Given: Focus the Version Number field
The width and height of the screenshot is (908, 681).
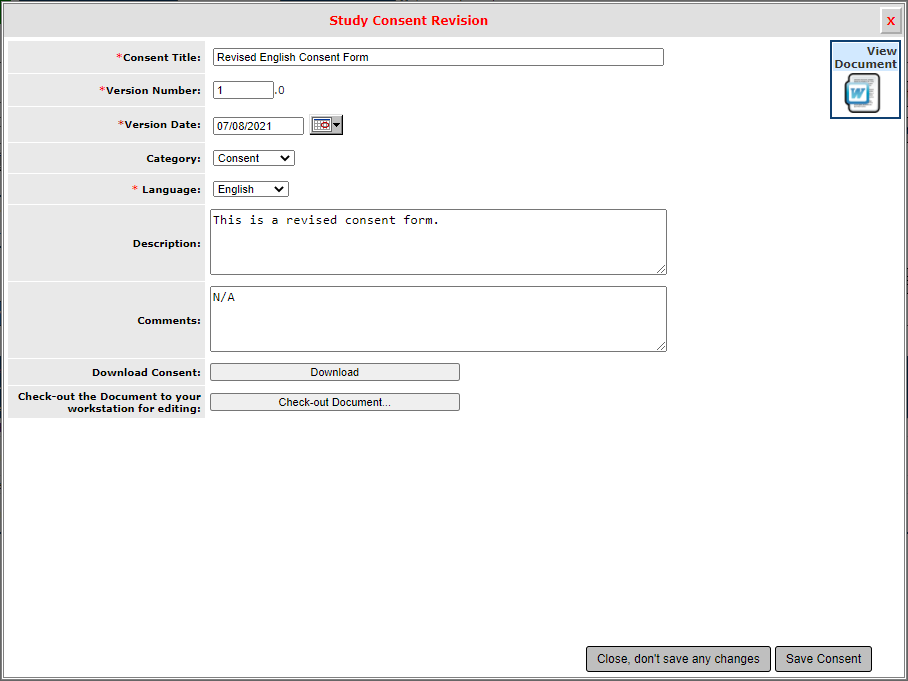Looking at the screenshot, I should pyautogui.click(x=243, y=90).
